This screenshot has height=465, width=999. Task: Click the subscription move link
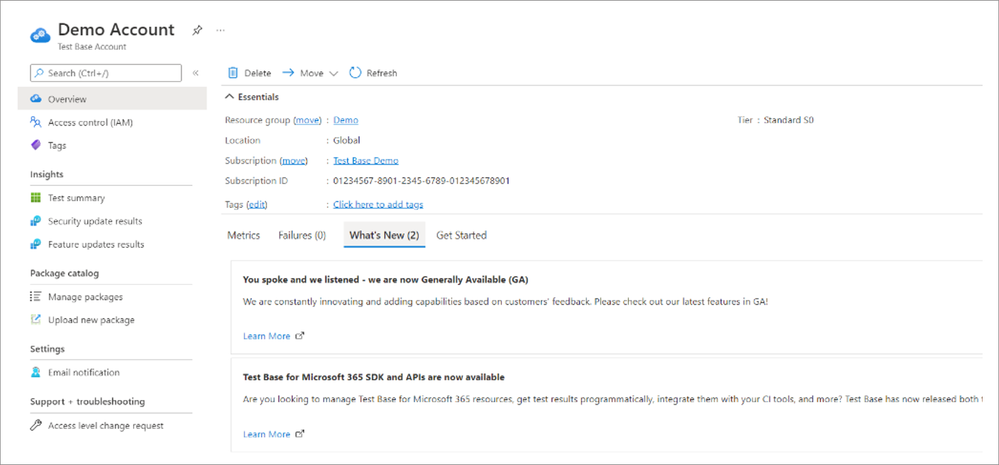pos(294,161)
